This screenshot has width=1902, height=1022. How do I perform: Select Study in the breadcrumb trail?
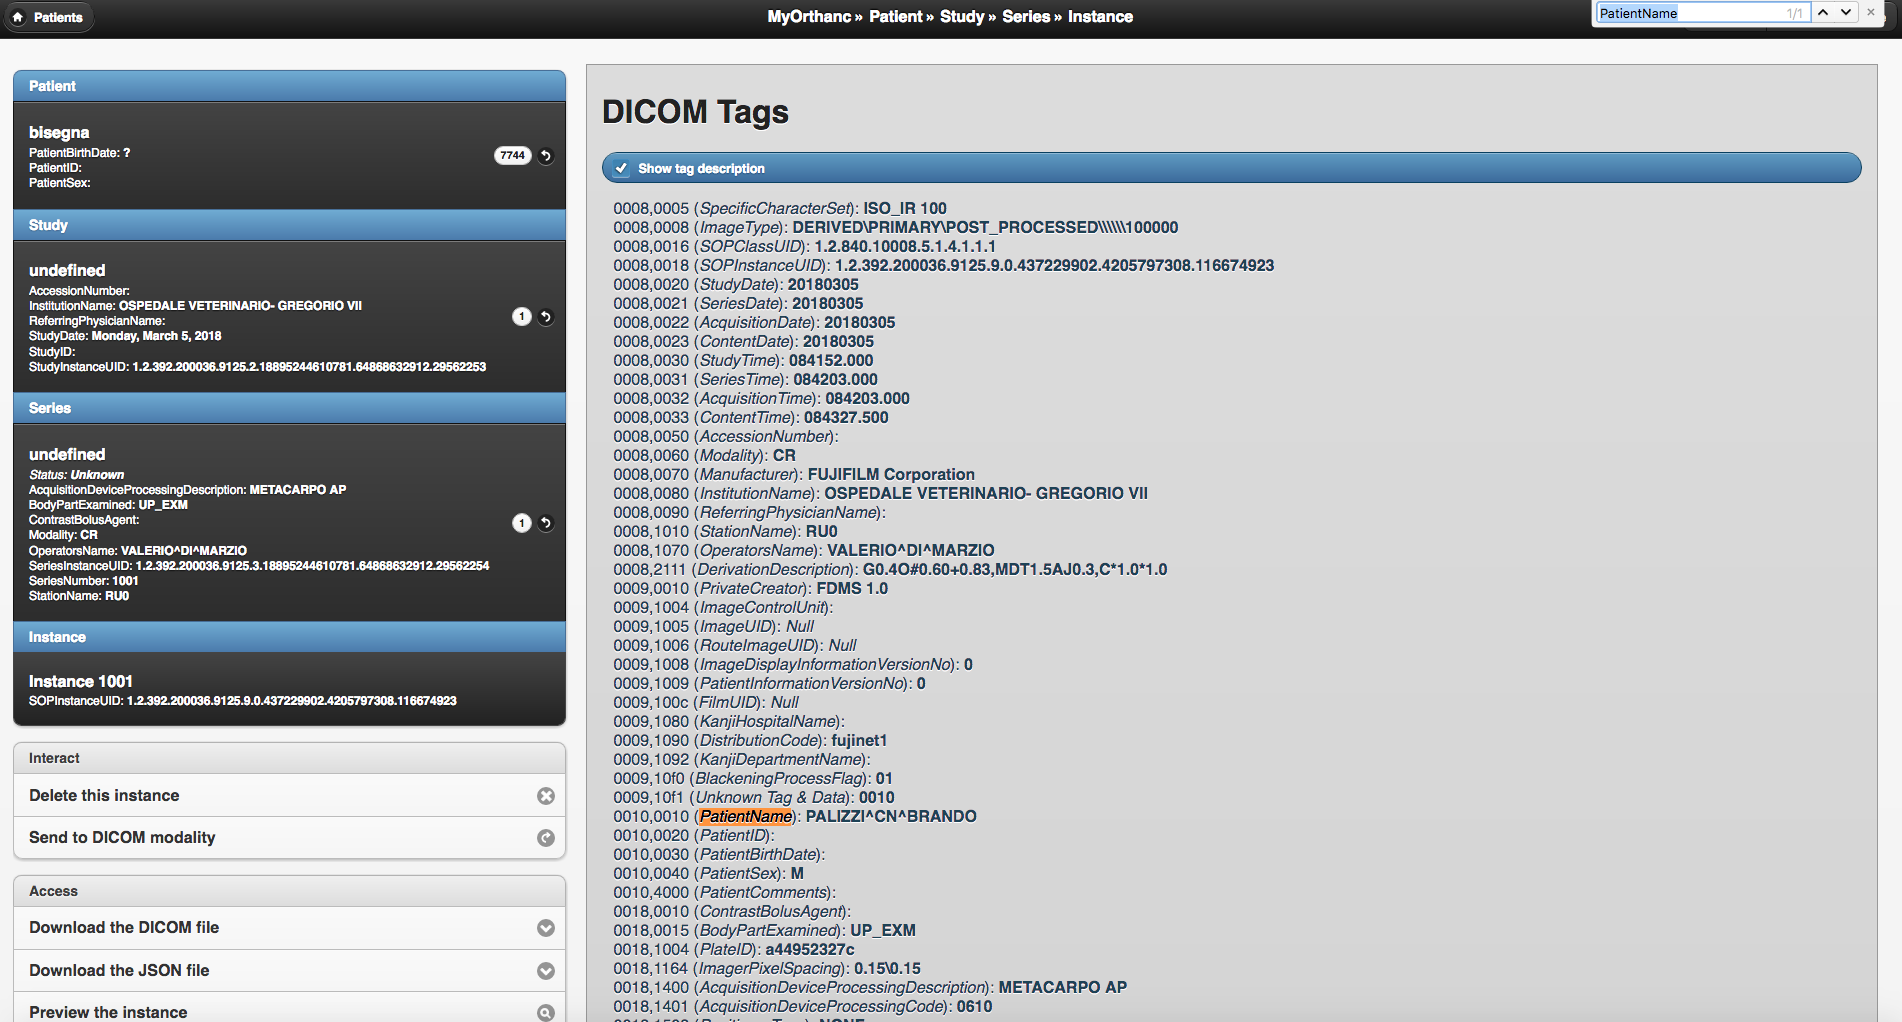tap(962, 17)
